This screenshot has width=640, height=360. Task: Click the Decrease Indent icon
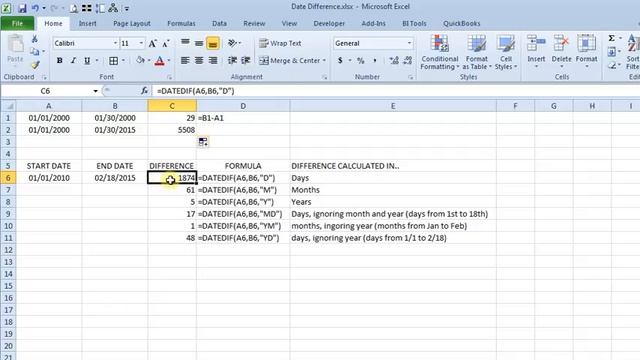[232, 60]
